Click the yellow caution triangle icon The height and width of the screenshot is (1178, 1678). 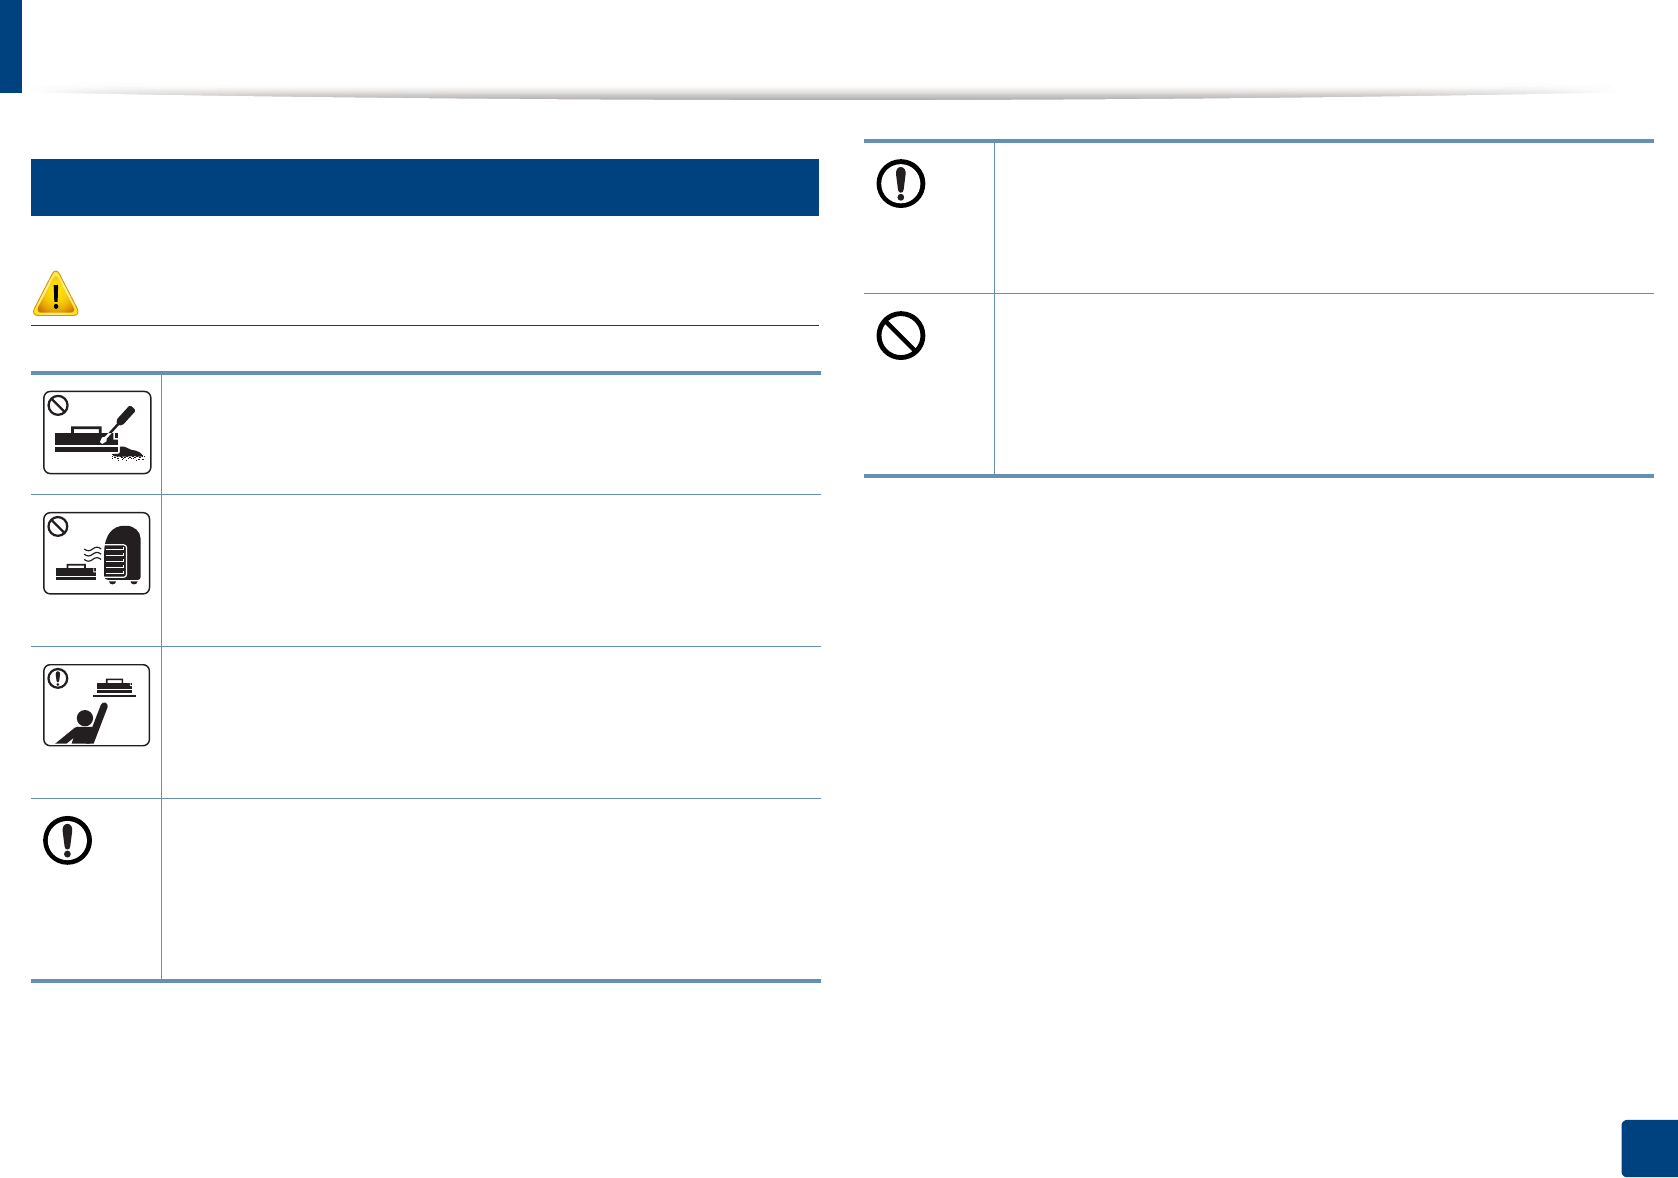click(x=56, y=294)
